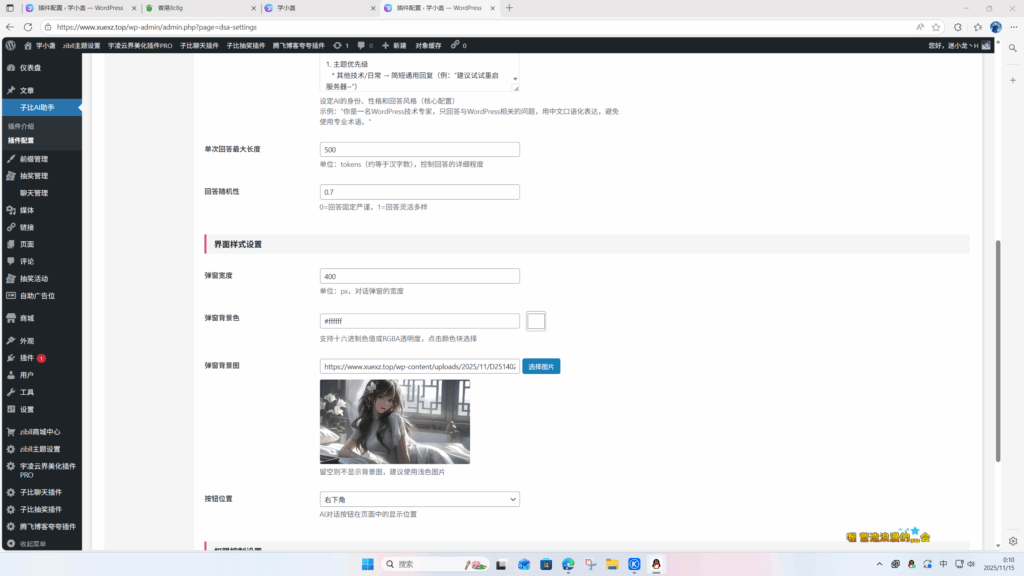The width and height of the screenshot is (1024, 576).
Task: Click the 选择图片 button
Action: pos(541,367)
